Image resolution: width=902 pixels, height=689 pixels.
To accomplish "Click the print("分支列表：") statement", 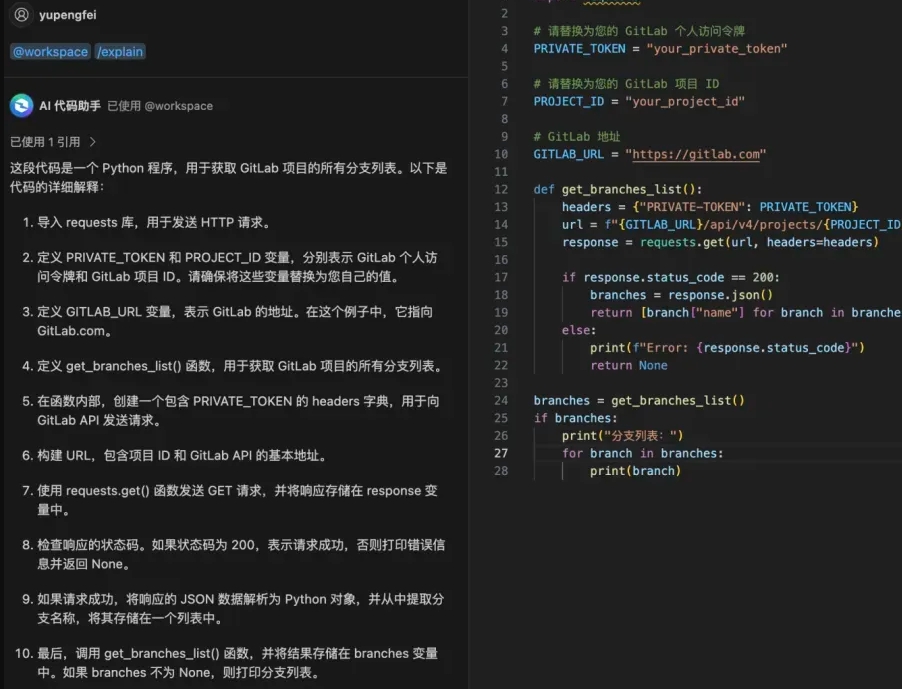I will click(622, 435).
